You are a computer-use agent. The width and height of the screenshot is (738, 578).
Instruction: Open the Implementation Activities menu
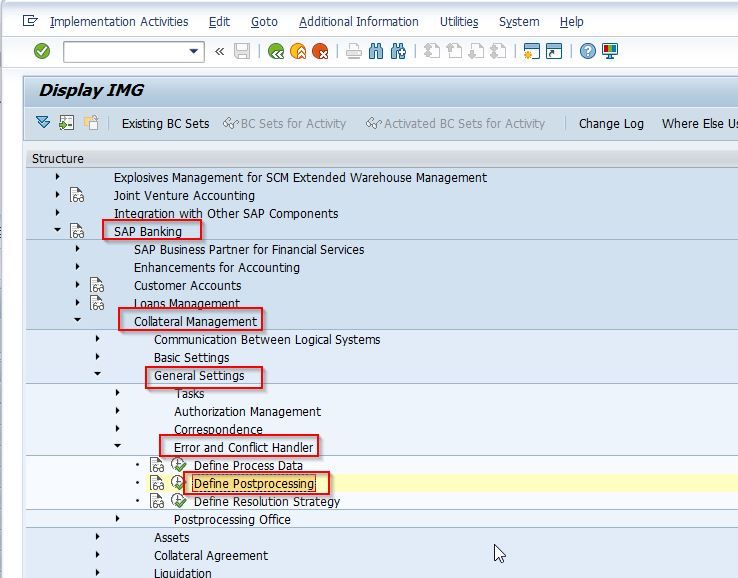(x=119, y=22)
